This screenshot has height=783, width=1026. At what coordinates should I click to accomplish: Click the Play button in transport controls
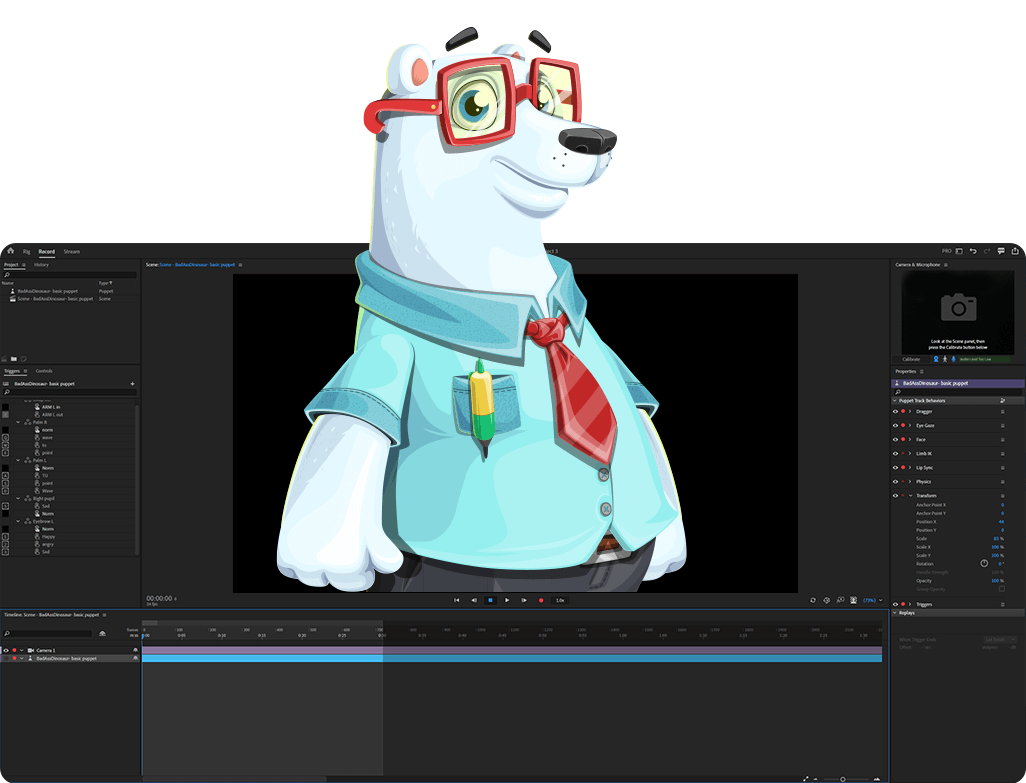click(507, 600)
